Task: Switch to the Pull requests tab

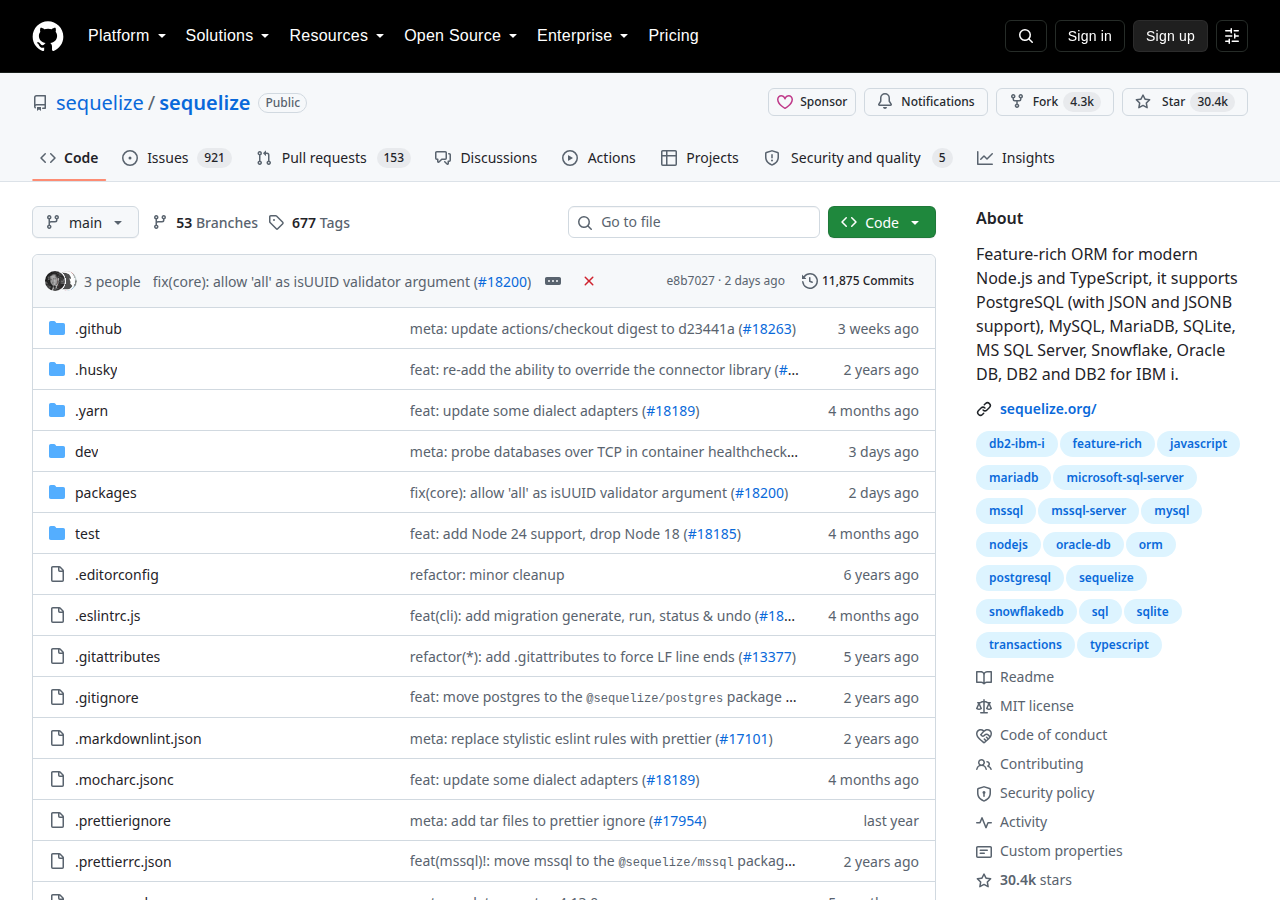Action: (333, 158)
